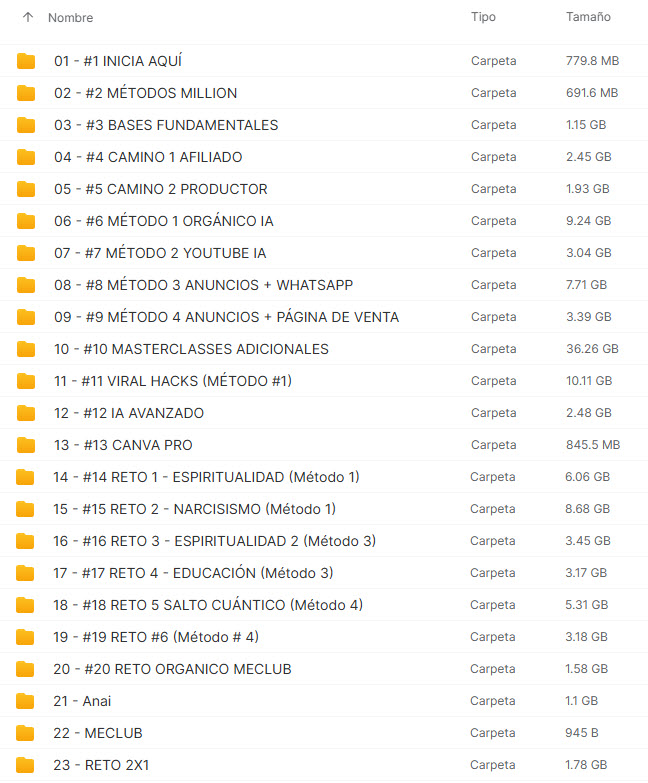Click the size value 10.11 GB

589,381
